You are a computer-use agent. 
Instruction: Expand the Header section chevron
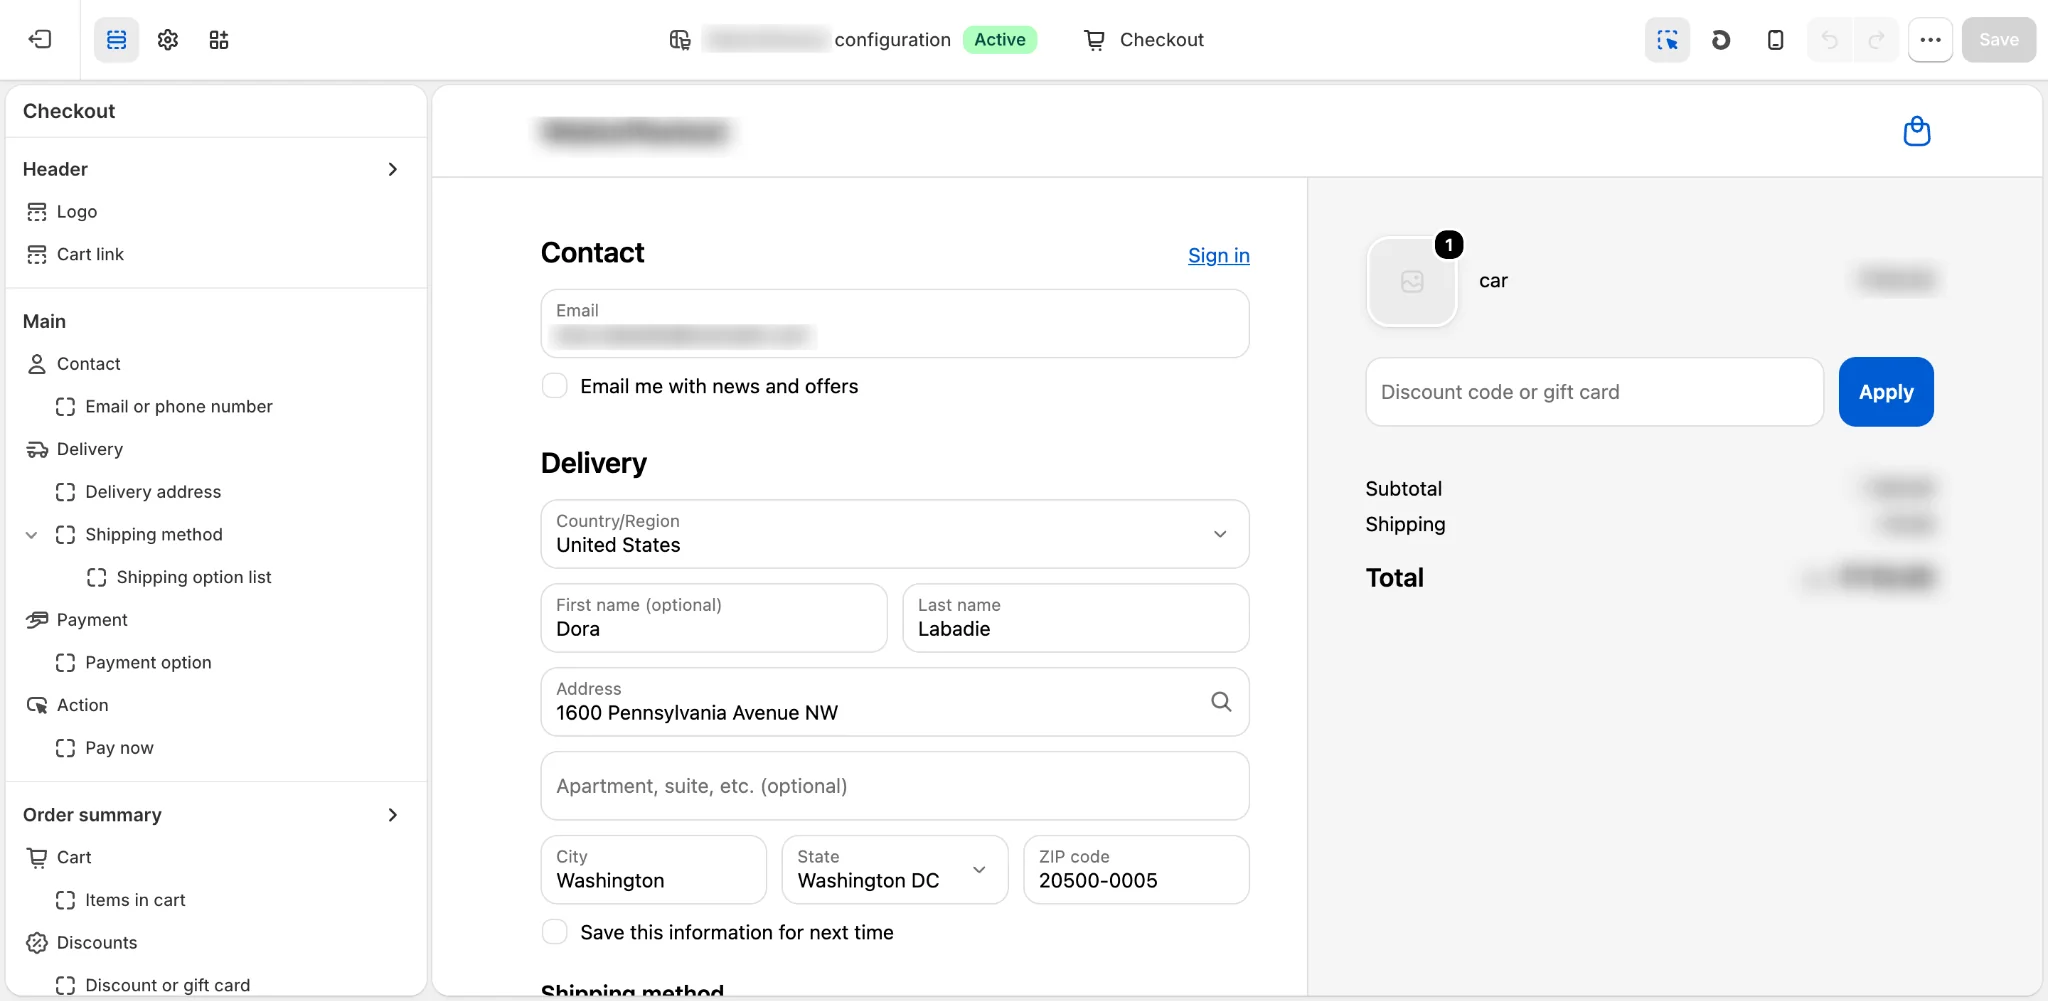[x=393, y=169]
